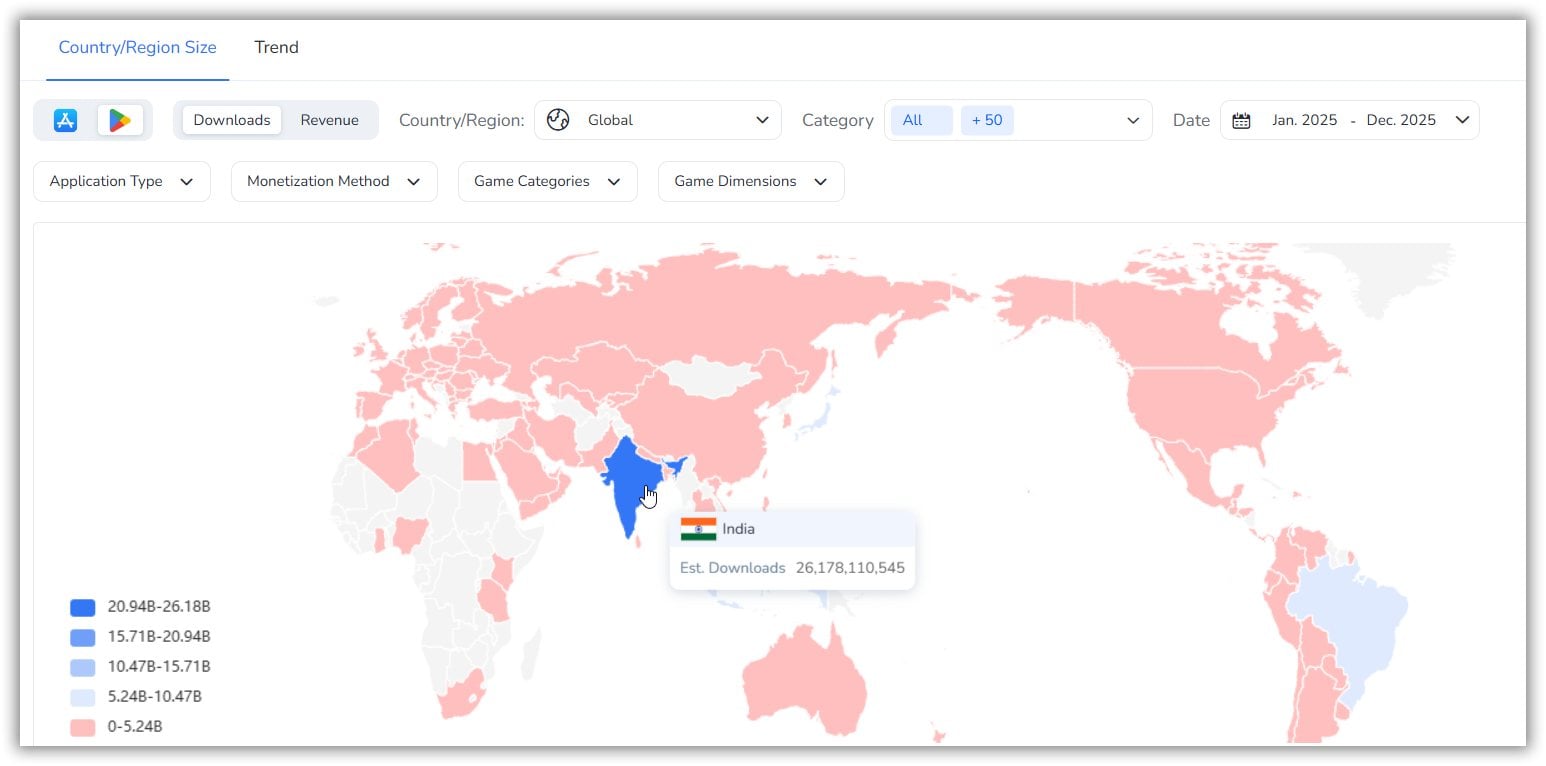This screenshot has height=766, width=1546.
Task: Switch to the Trend tab
Action: point(276,47)
